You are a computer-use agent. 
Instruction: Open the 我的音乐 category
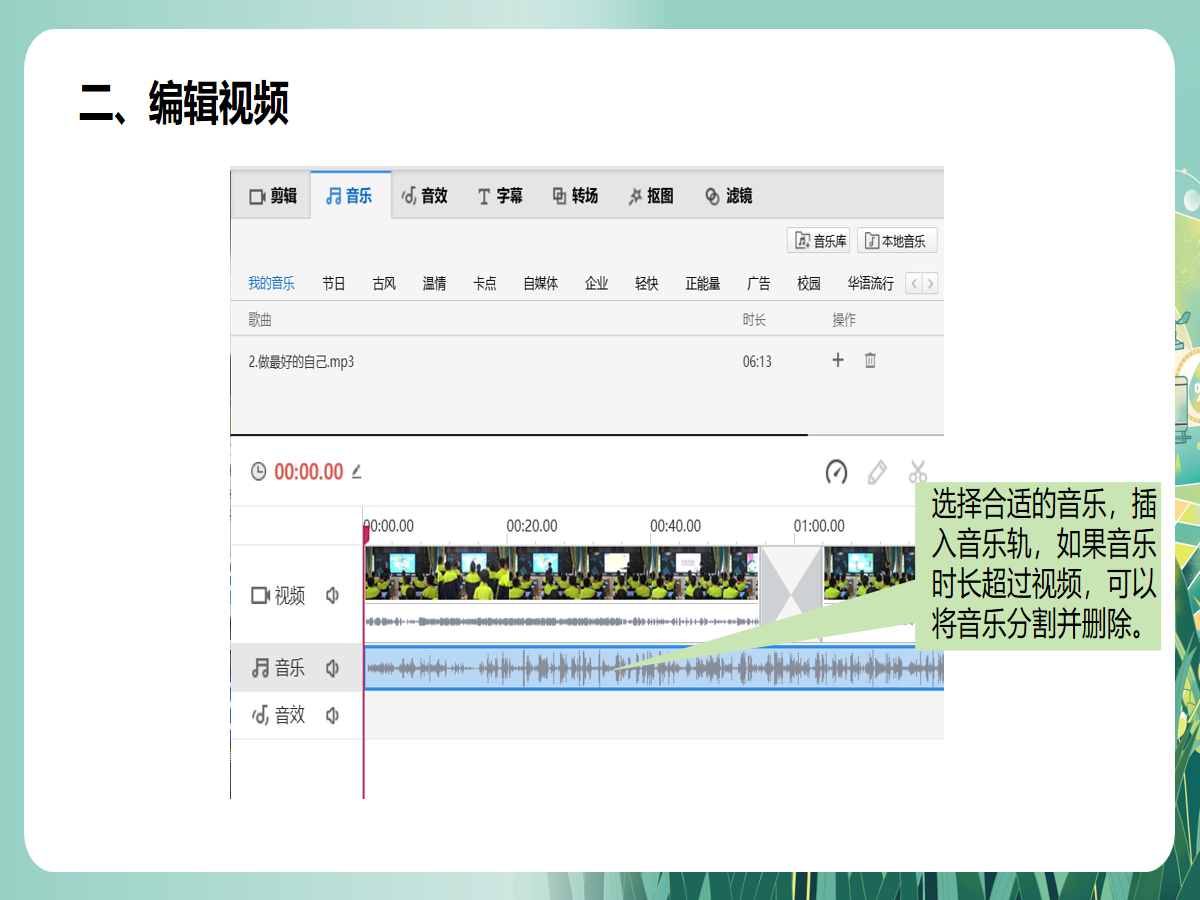point(270,283)
